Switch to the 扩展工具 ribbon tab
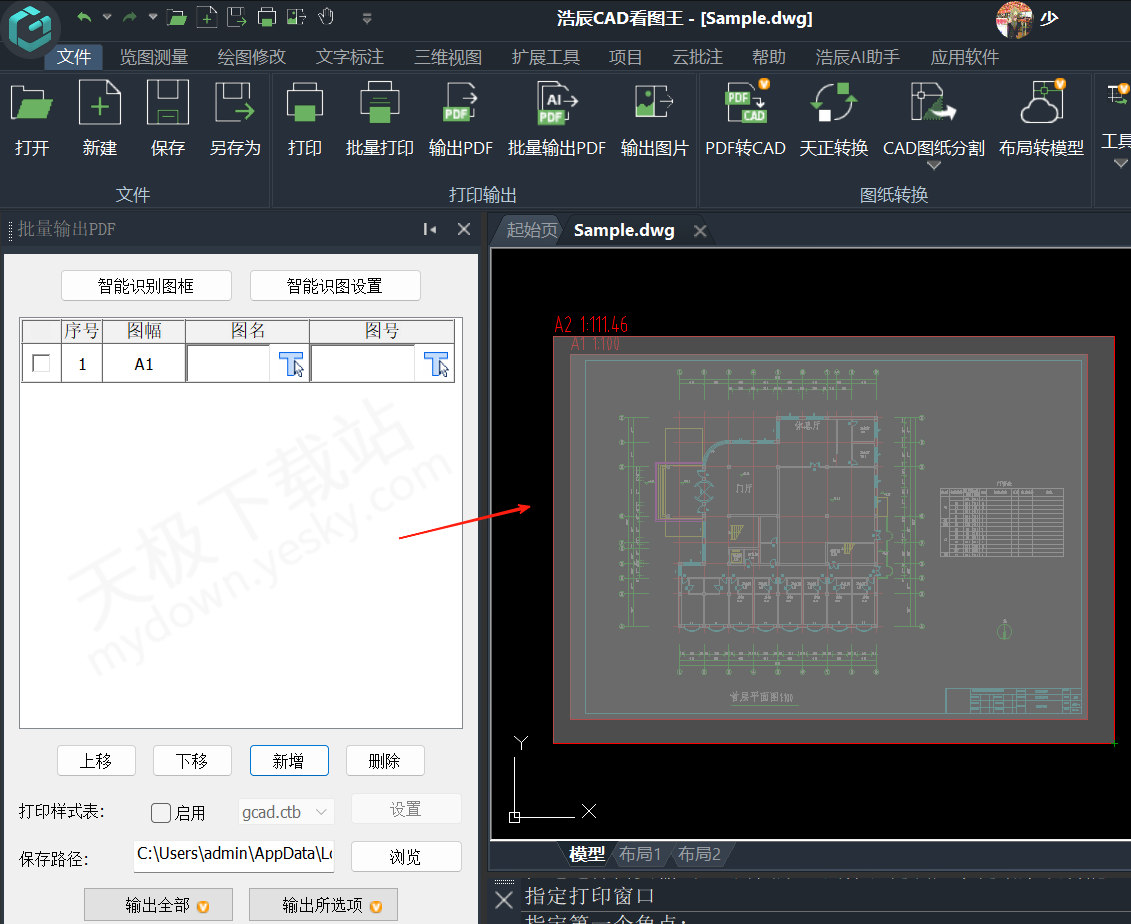 click(x=545, y=57)
